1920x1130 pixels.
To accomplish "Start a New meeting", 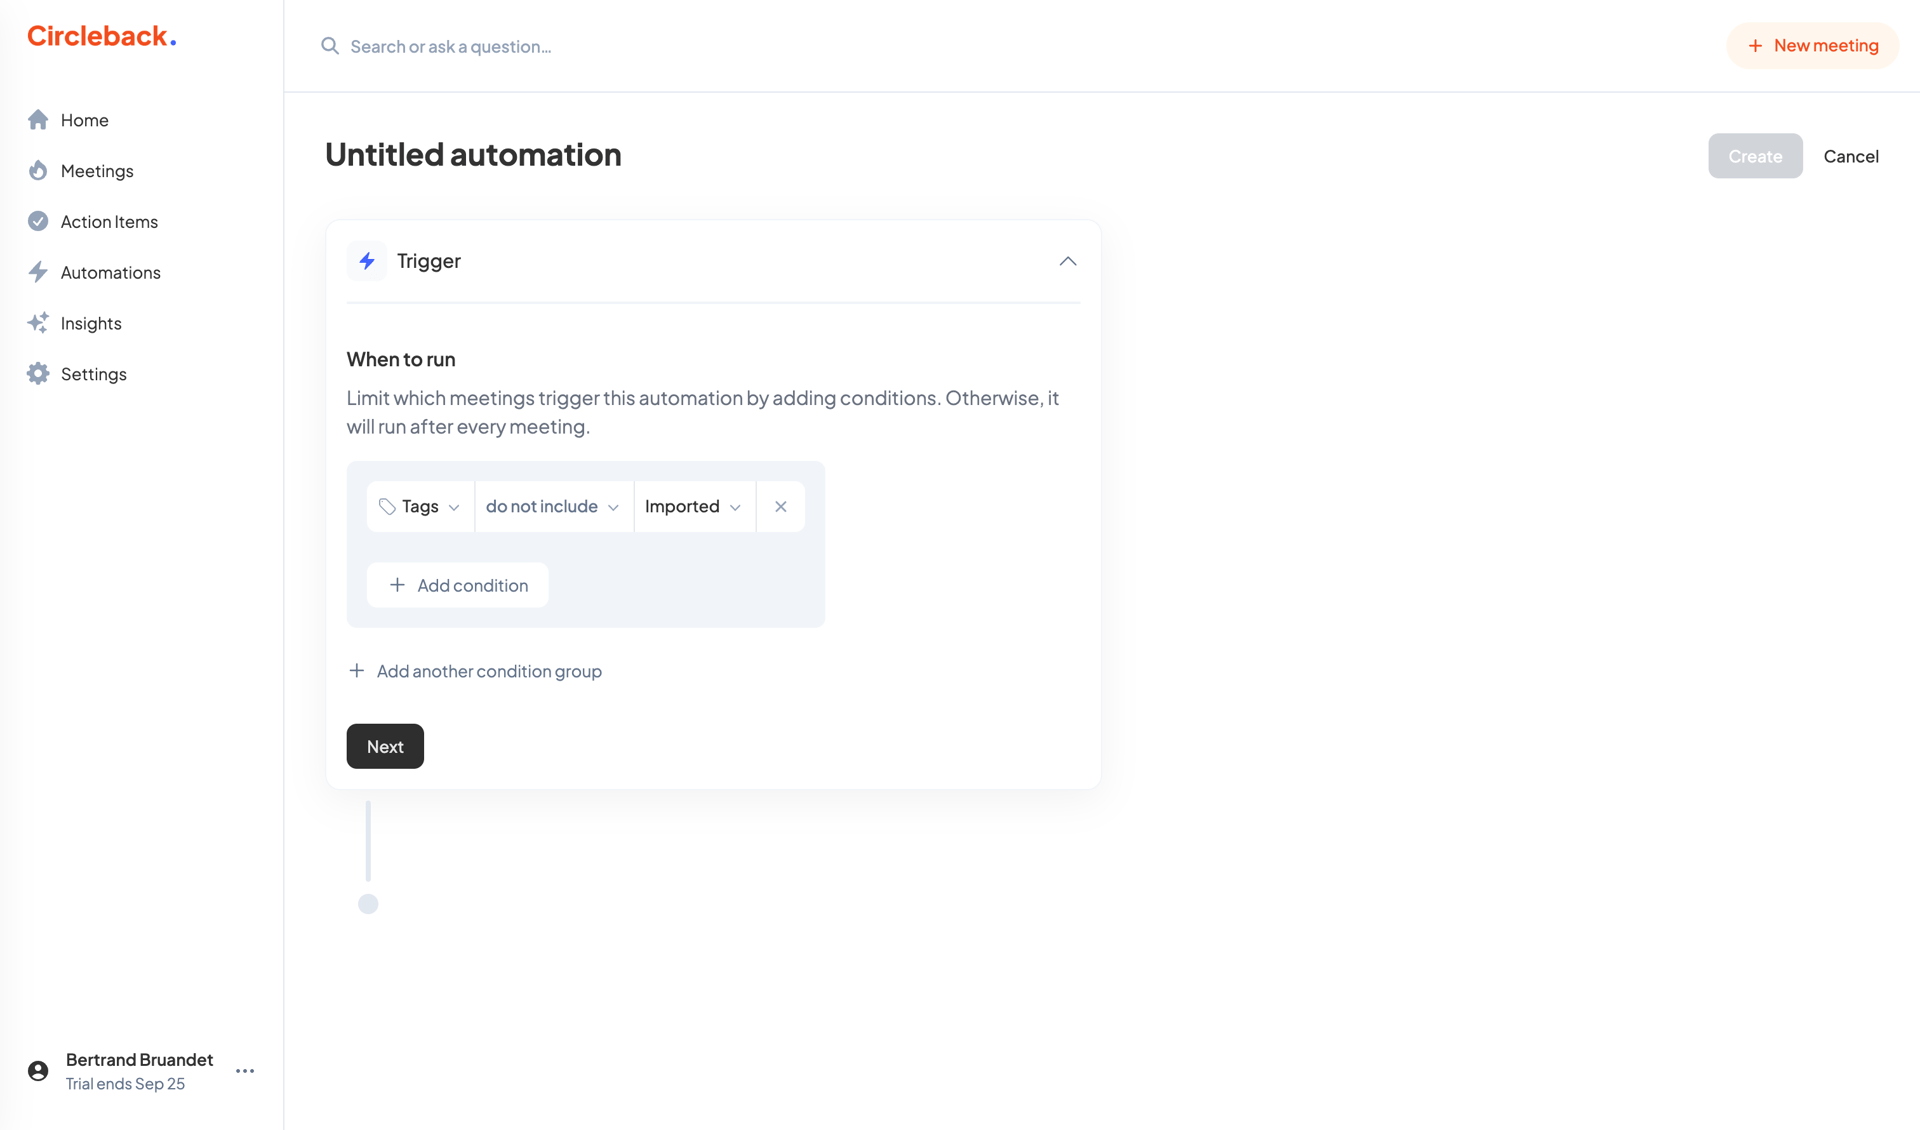I will 1812,45.
